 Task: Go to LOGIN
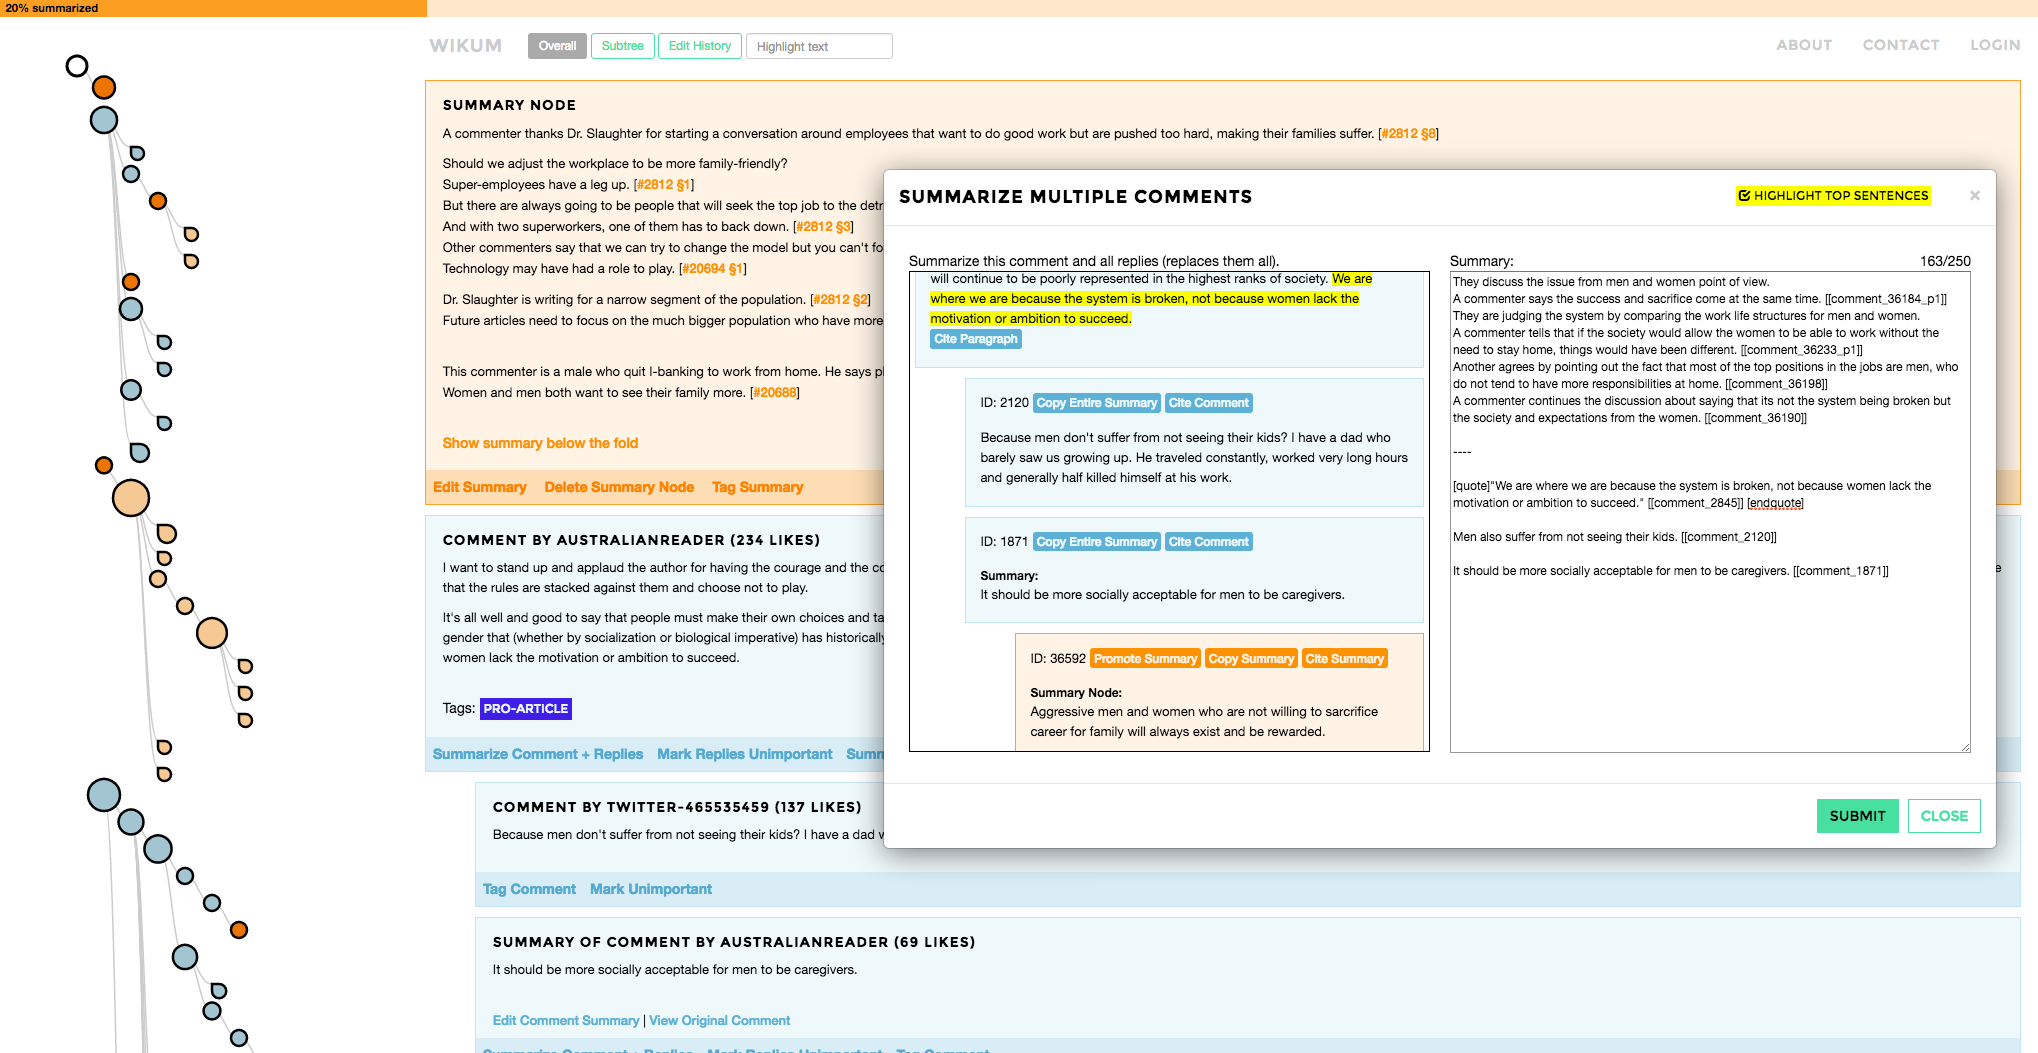click(1994, 45)
